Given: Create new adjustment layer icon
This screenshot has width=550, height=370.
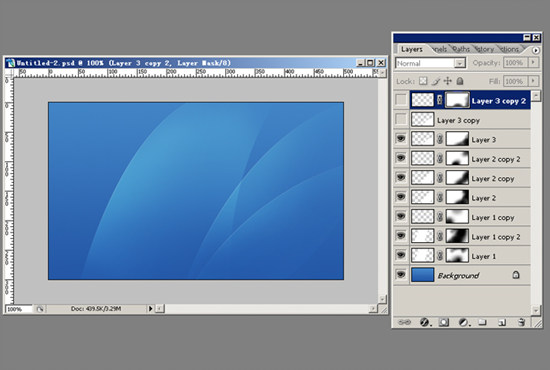Looking at the screenshot, I should [463, 322].
